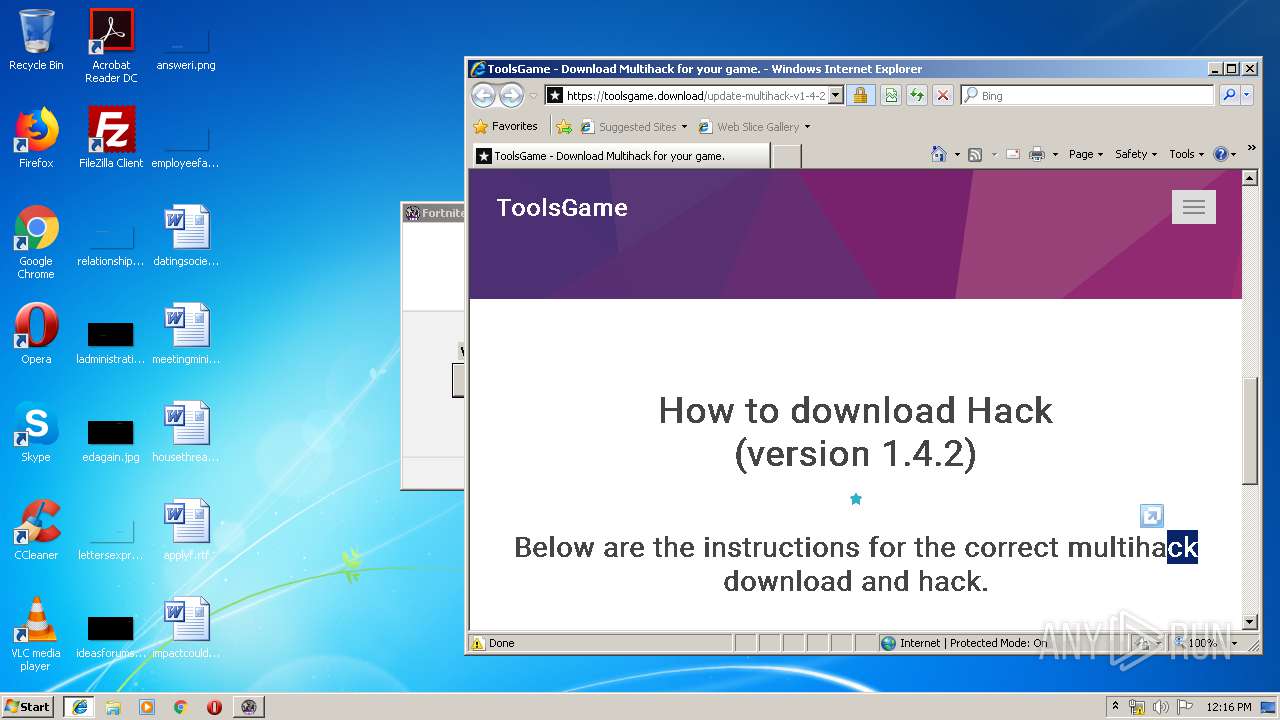The image size is (1280, 720).
Task: Expand the Suggested Sites dropdown arrow
Action: (x=685, y=127)
